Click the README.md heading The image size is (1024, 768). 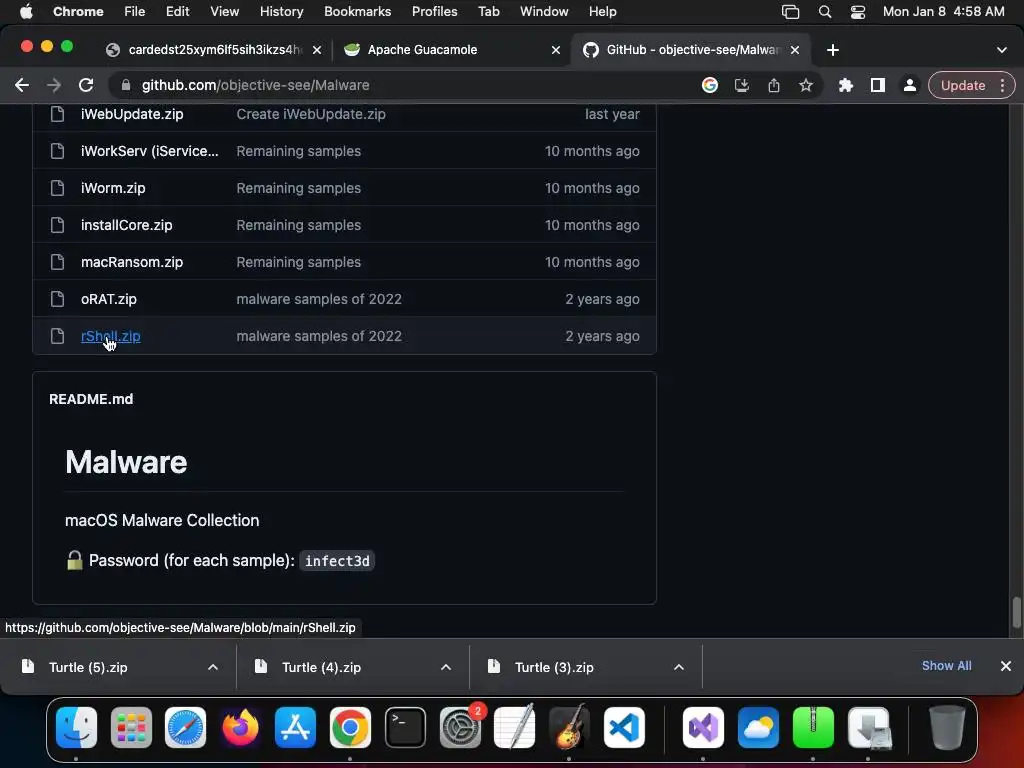tap(91, 399)
